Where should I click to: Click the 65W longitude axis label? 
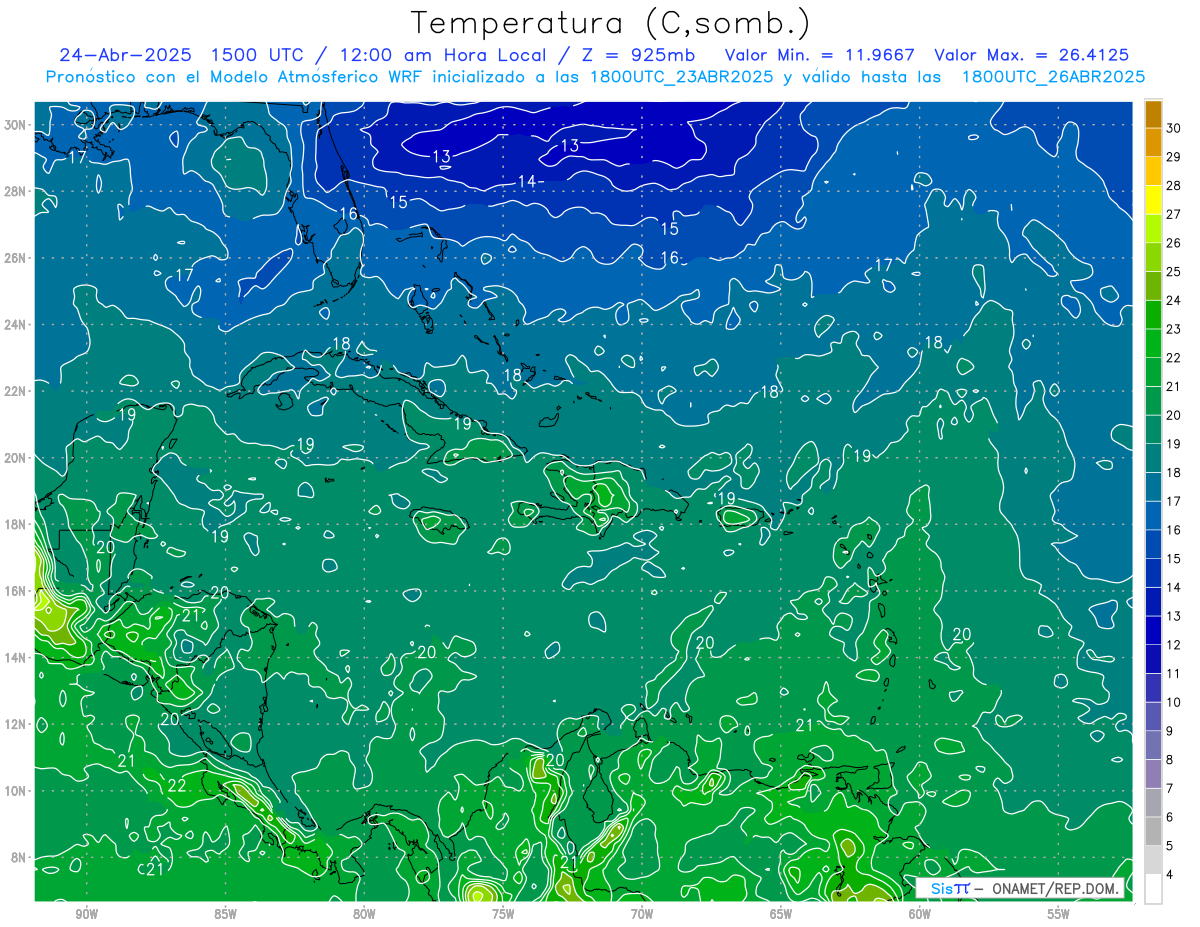click(781, 914)
